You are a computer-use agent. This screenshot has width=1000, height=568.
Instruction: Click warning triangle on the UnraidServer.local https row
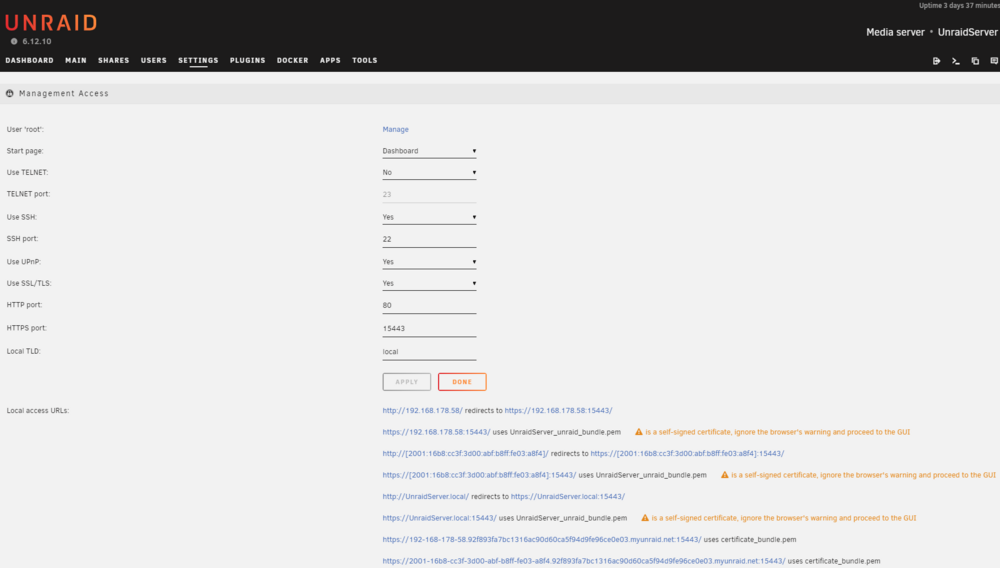point(645,518)
